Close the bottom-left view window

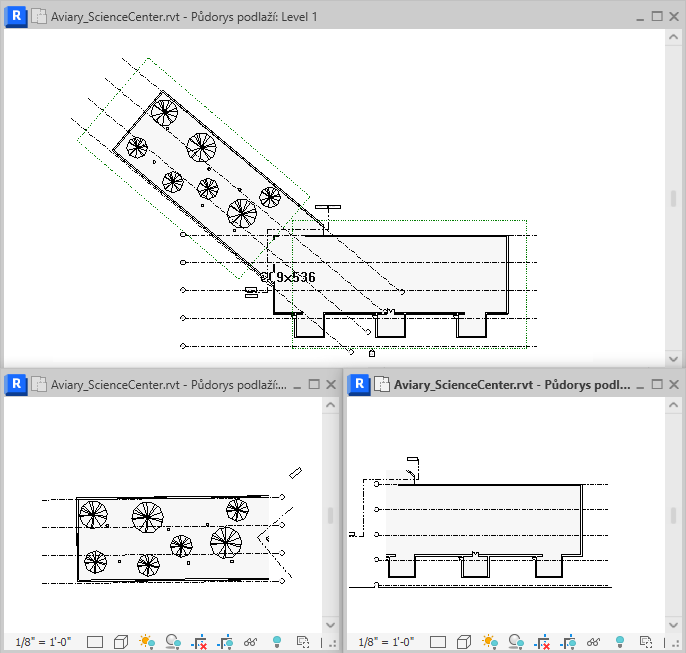[331, 384]
